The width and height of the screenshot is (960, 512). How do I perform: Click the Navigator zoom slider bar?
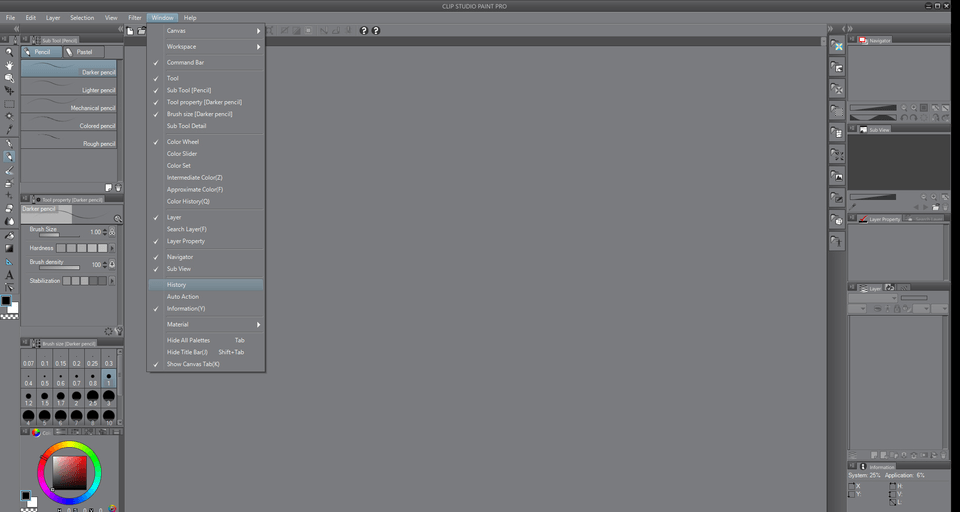point(872,108)
